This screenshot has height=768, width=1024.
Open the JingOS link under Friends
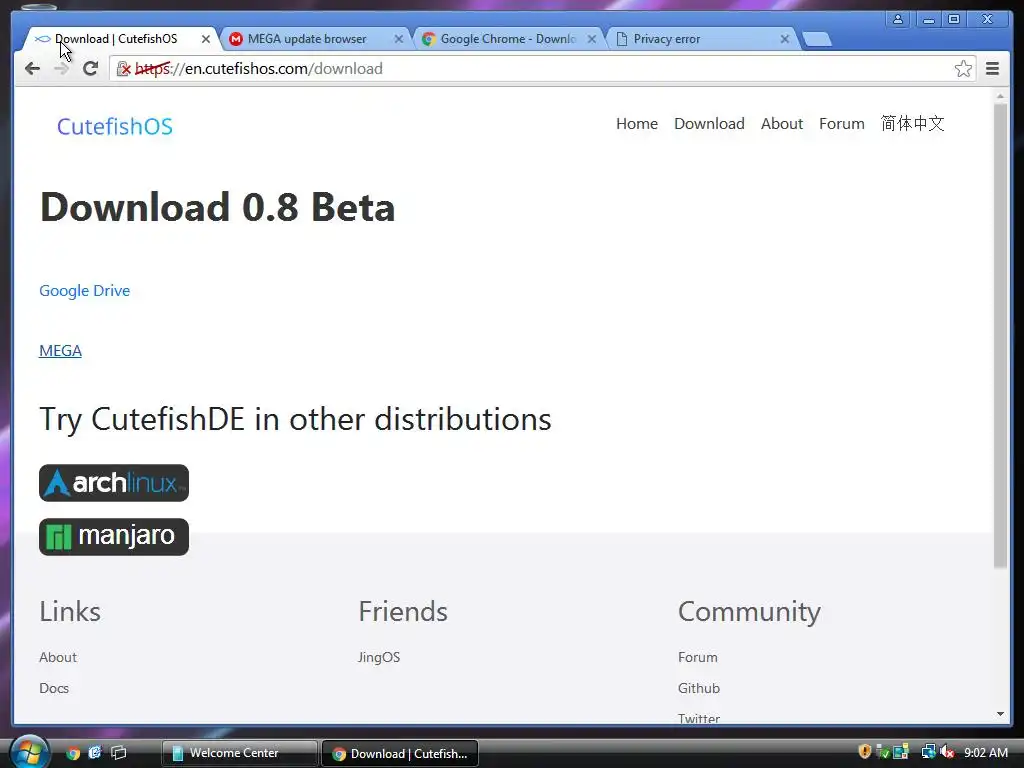pos(379,657)
